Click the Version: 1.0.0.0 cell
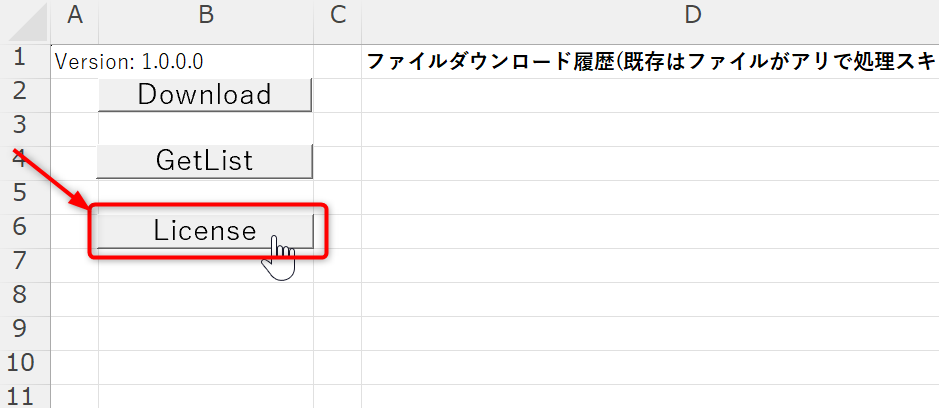Screen dimensions: 939x408 [130, 61]
